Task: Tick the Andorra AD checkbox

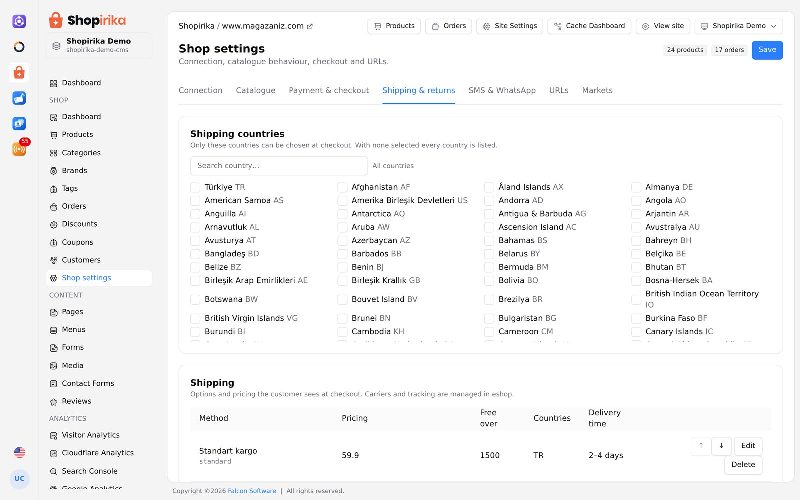Action: coord(489,201)
